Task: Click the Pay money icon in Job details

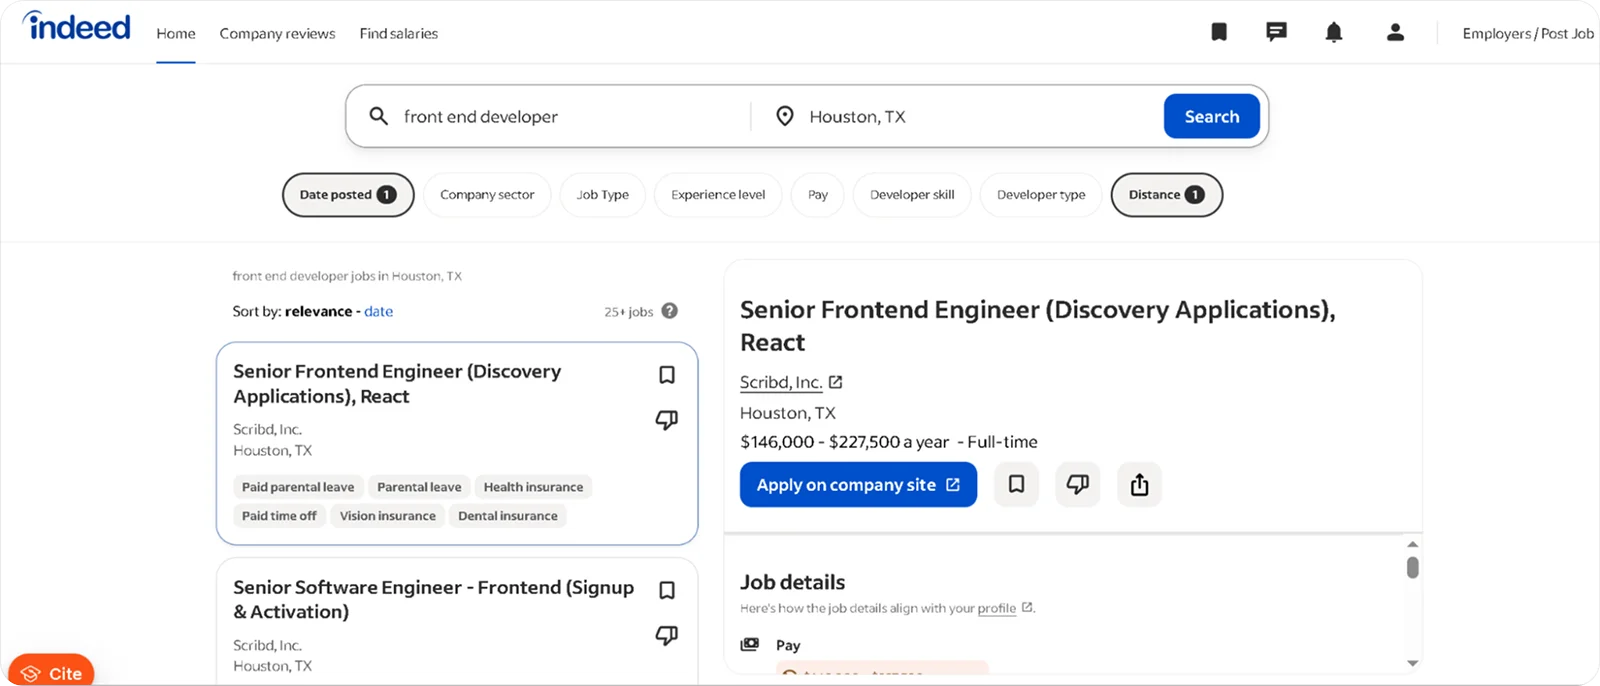Action: tap(750, 645)
